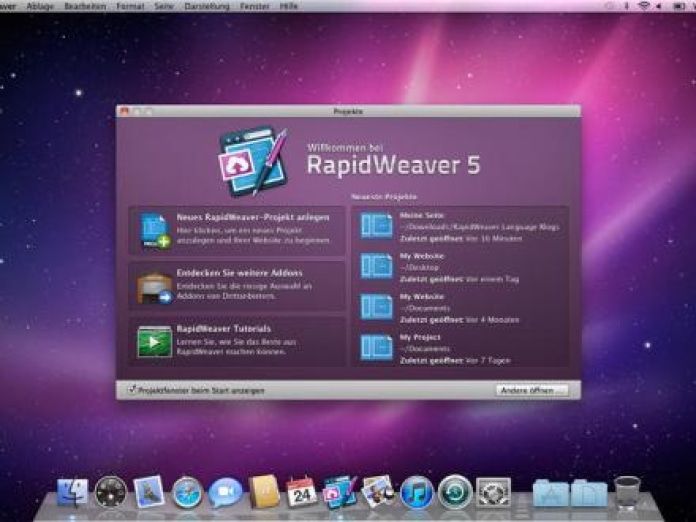Screen dimensions: 696x522
Task: Open the Applications folder stack in dock
Action: (551, 493)
